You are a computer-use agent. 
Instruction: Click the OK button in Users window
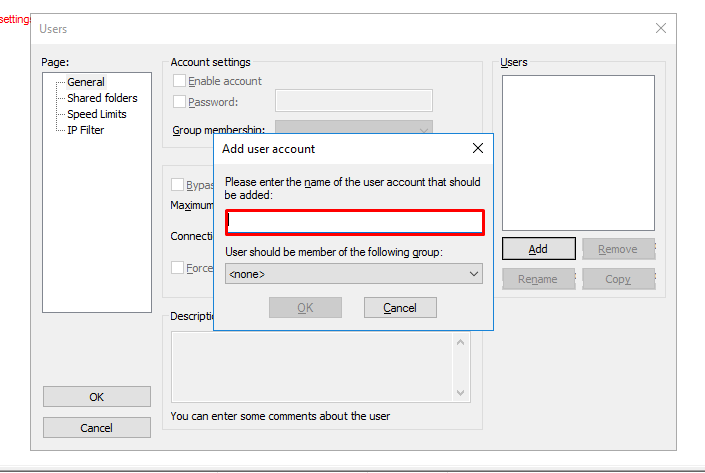coord(96,397)
